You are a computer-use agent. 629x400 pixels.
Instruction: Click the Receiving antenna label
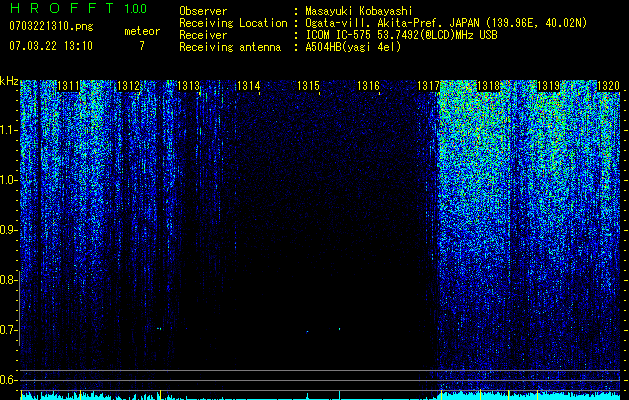coord(230,47)
